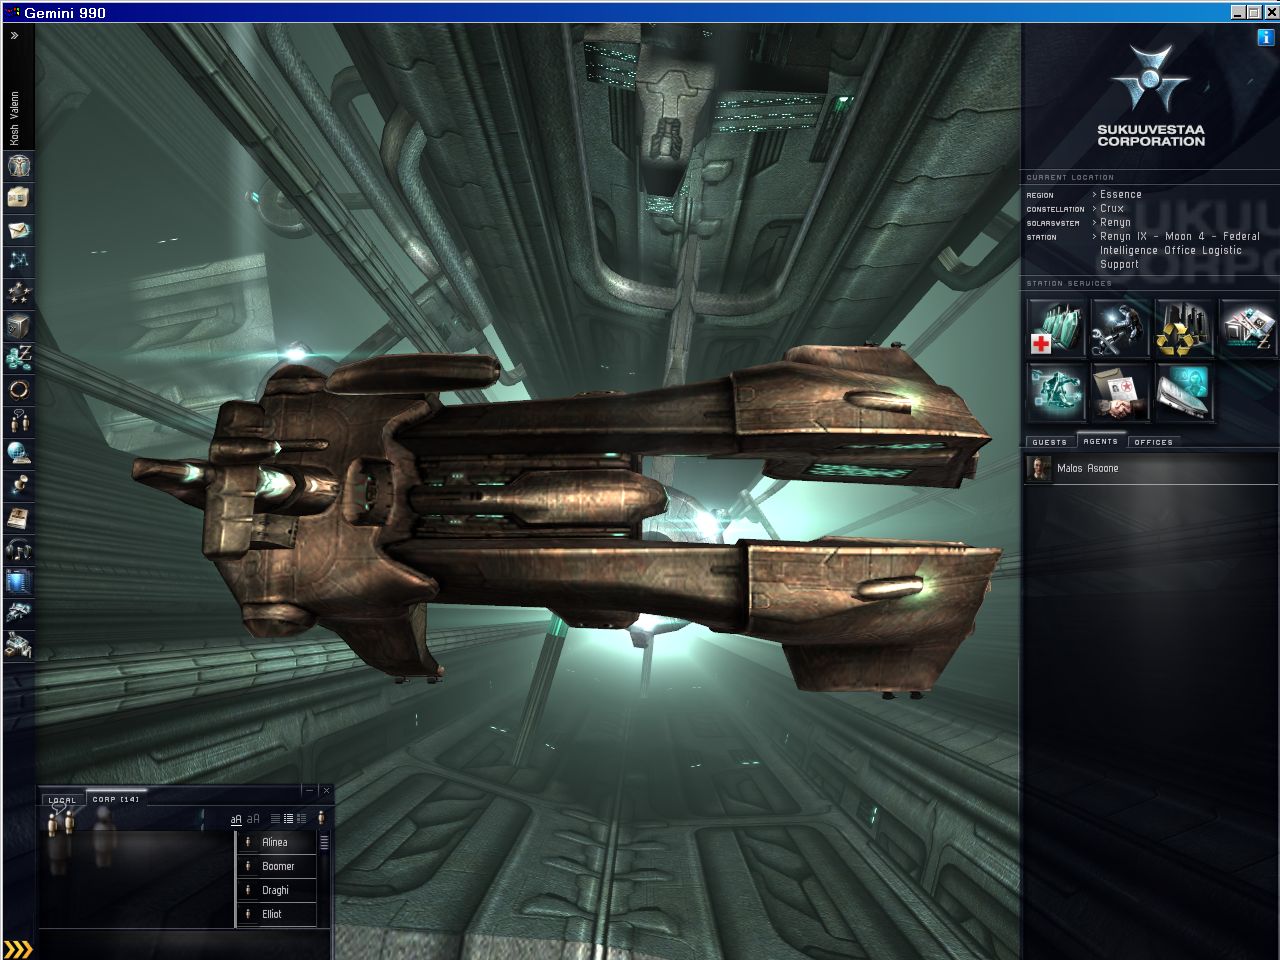The height and width of the screenshot is (960, 1280).
Task: Open the Wallet card icon in sidebar
Action: tap(18, 197)
